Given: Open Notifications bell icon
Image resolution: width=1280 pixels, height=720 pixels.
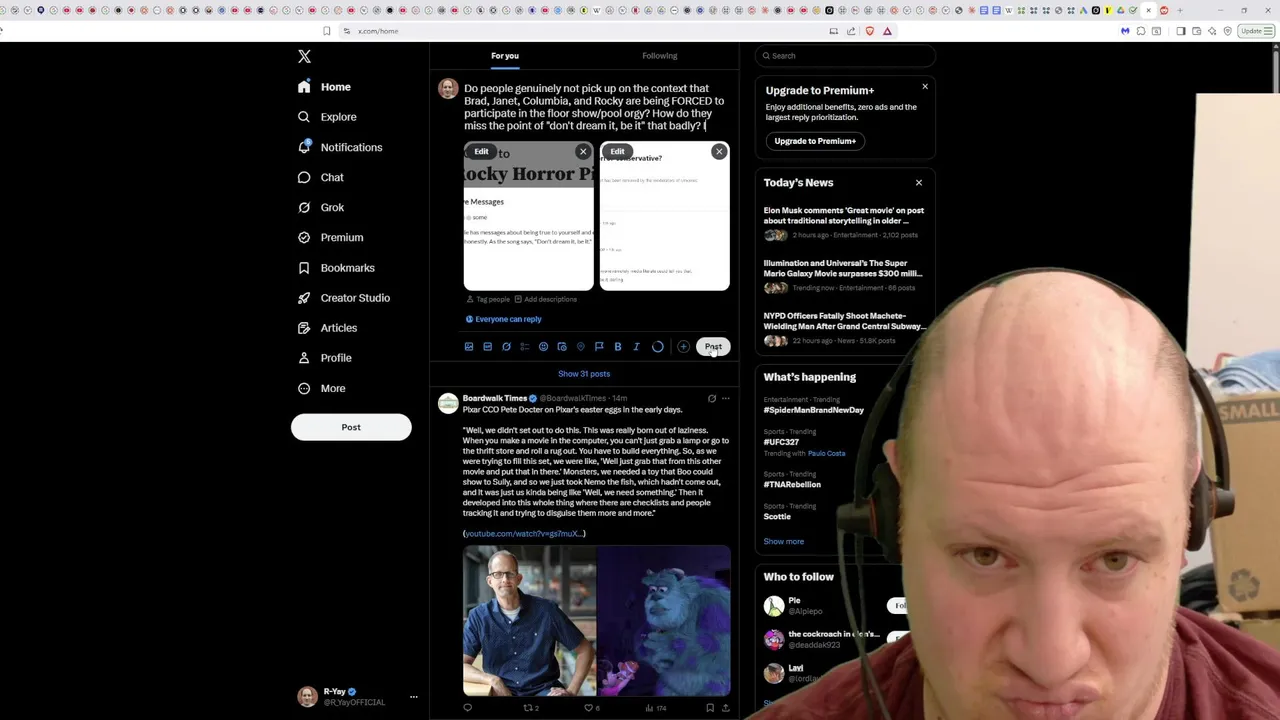Looking at the screenshot, I should (x=304, y=147).
